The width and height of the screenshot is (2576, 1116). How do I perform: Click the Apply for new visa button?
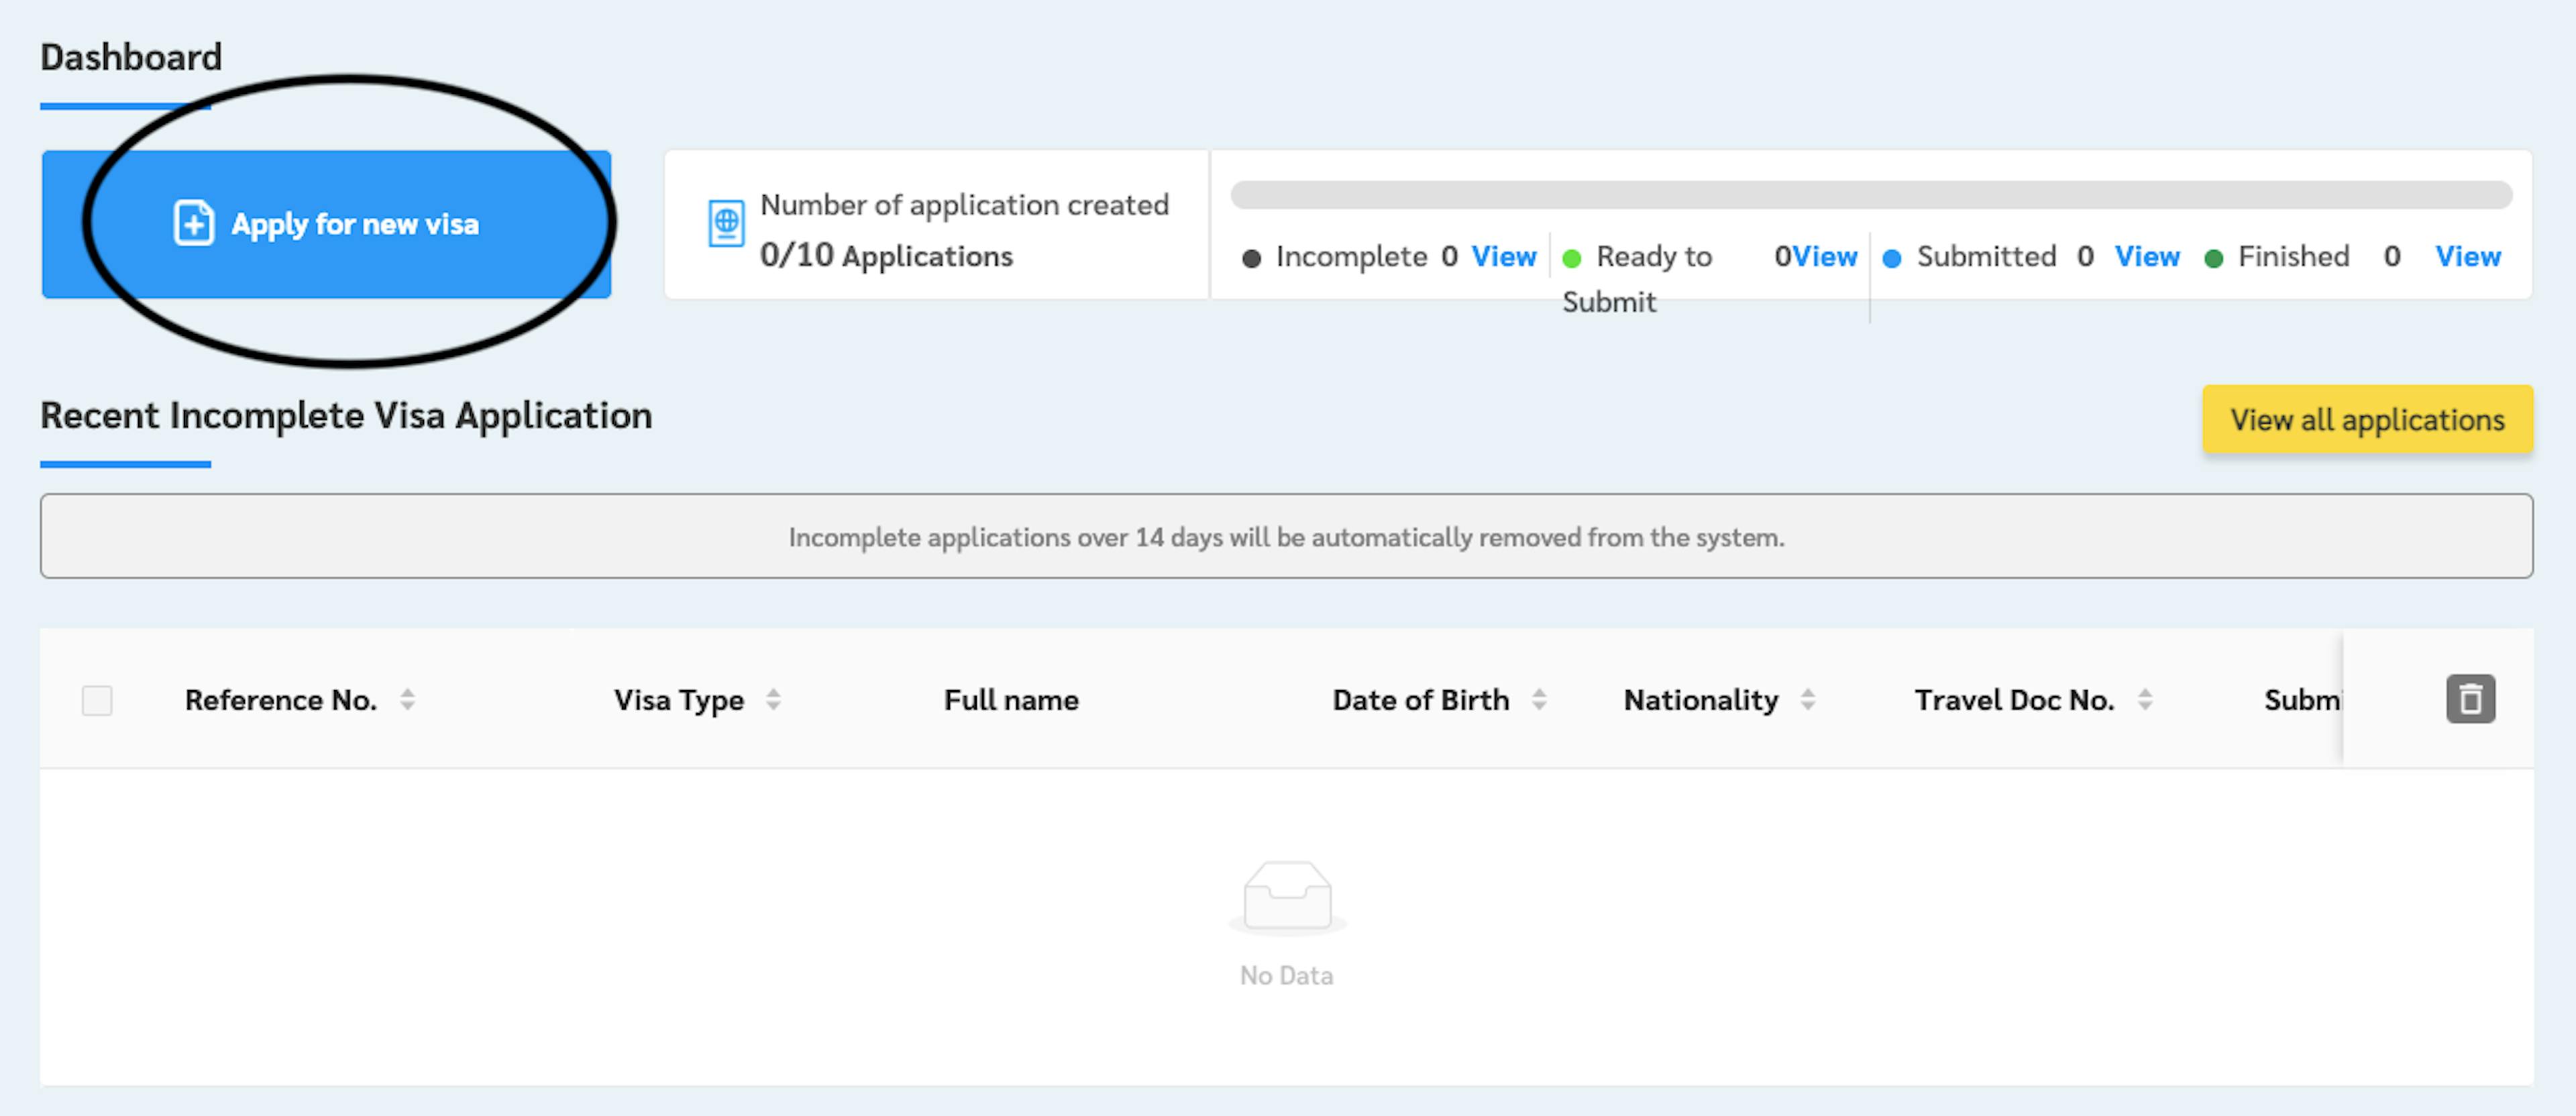tap(326, 224)
